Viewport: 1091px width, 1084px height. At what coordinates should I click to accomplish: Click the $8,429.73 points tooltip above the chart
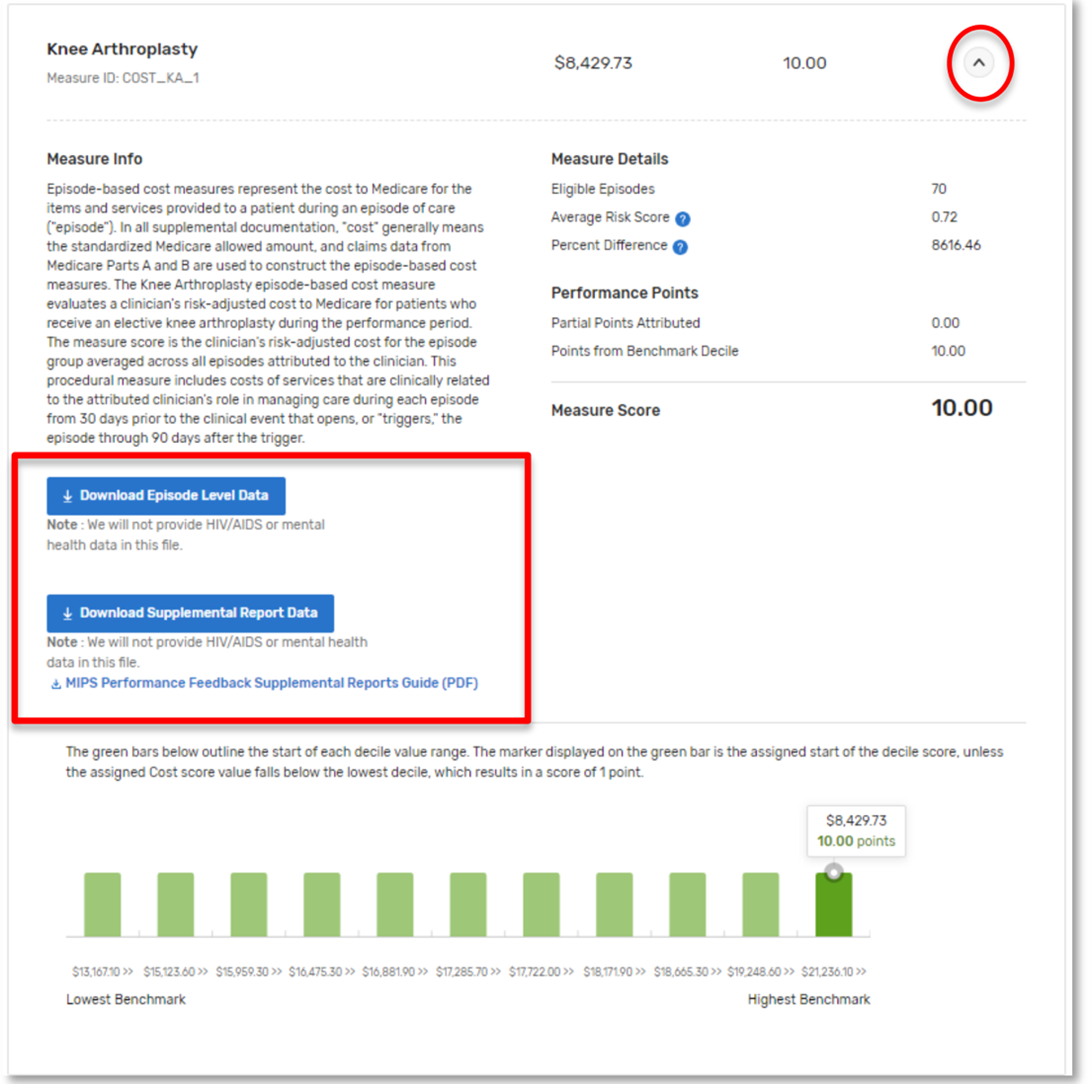pos(855,830)
